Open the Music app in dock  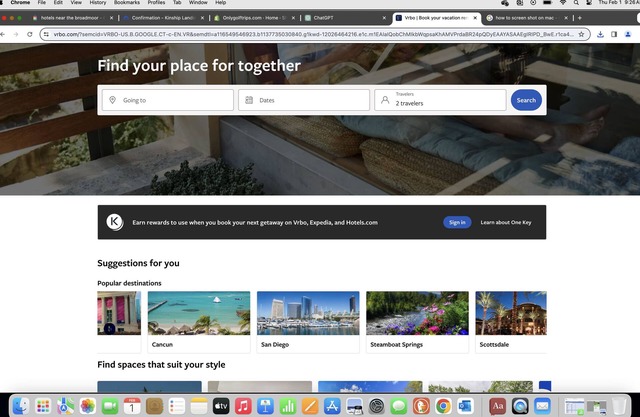(x=243, y=405)
